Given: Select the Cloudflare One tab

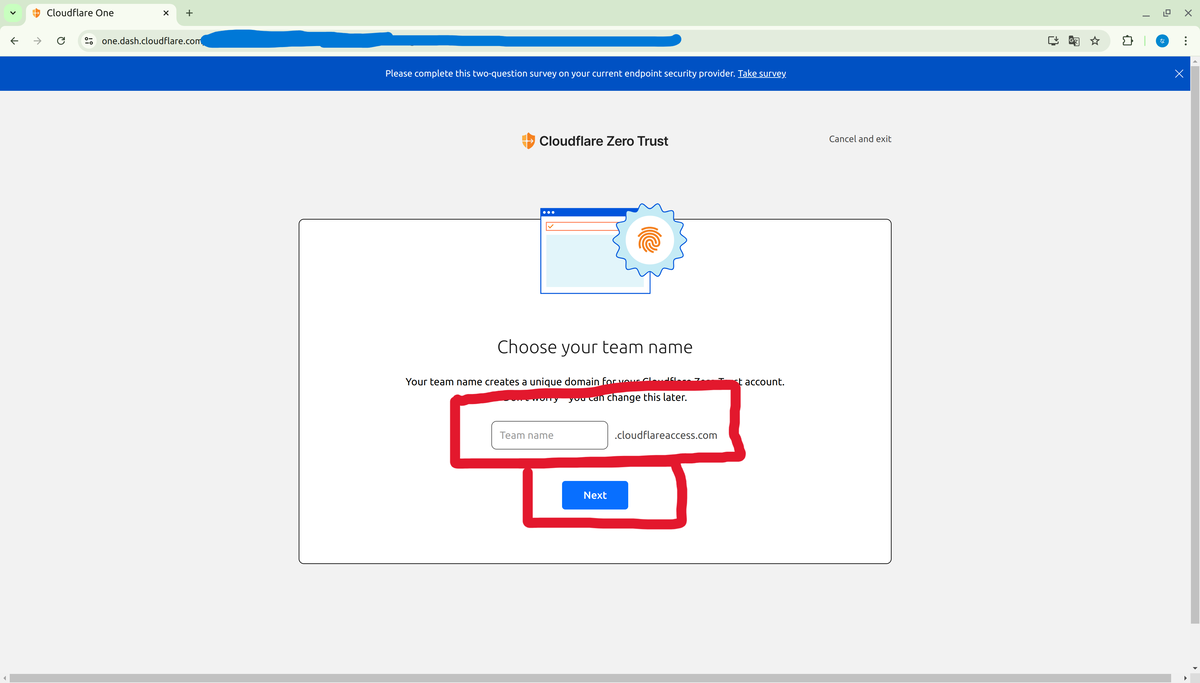Looking at the screenshot, I should 101,13.
